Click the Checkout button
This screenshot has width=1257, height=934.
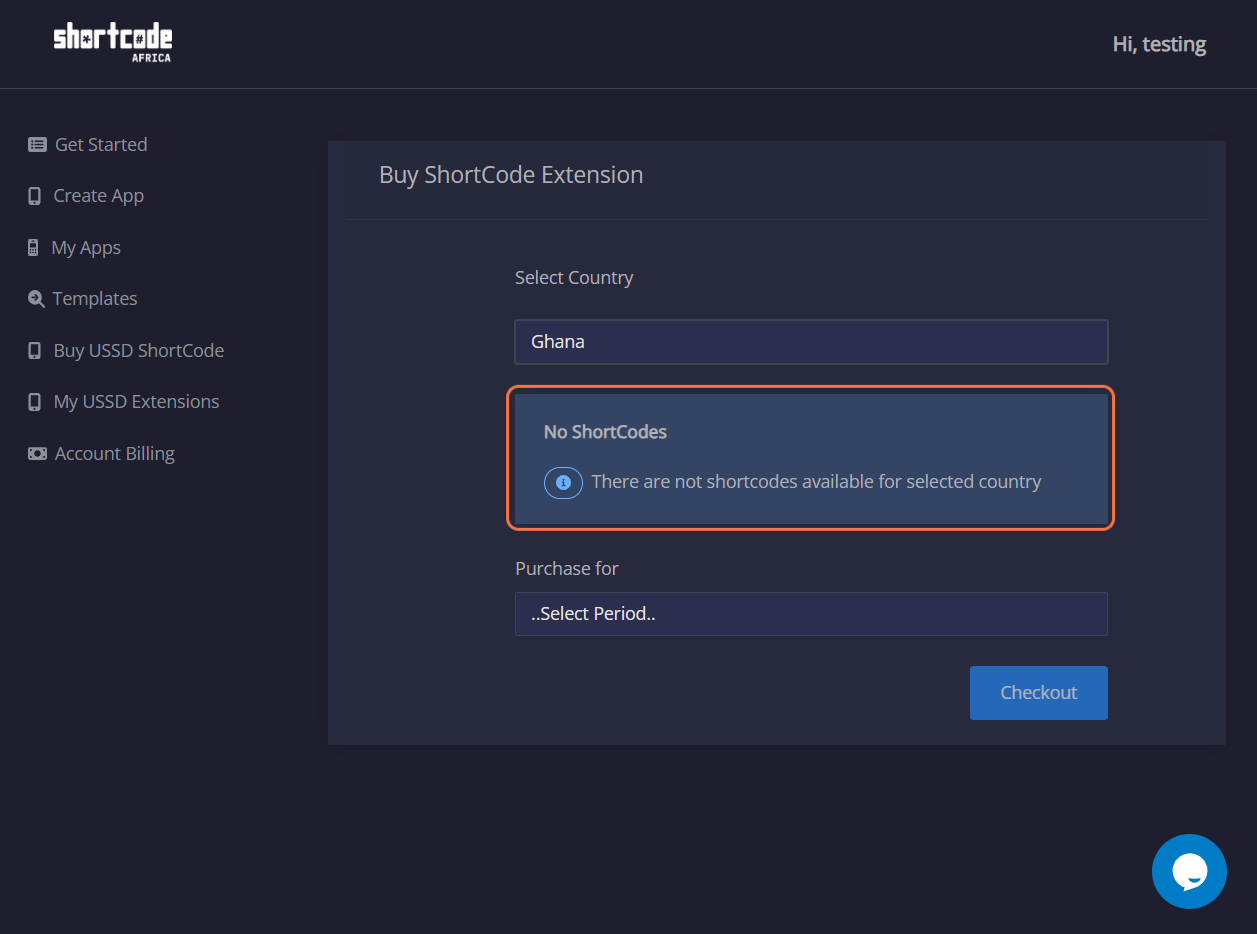coord(1039,693)
